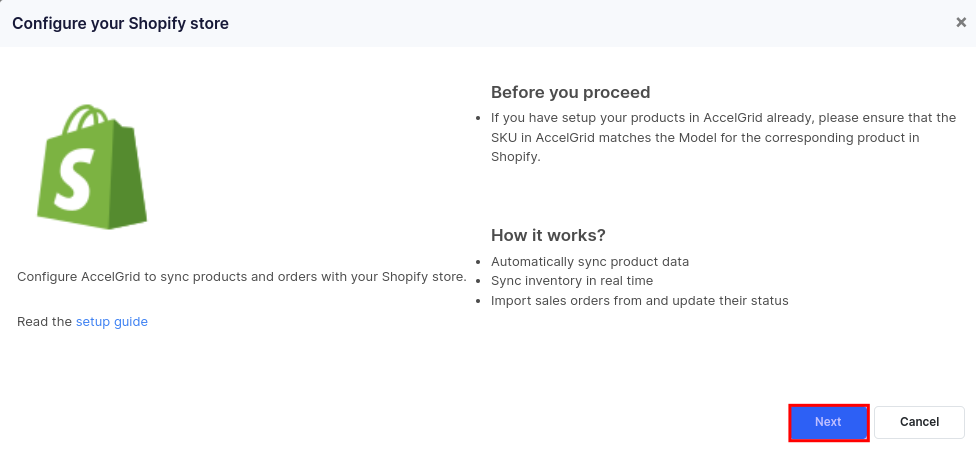The height and width of the screenshot is (457, 976).
Task: Click "Automatically sync product data" bullet text
Action: point(589,262)
